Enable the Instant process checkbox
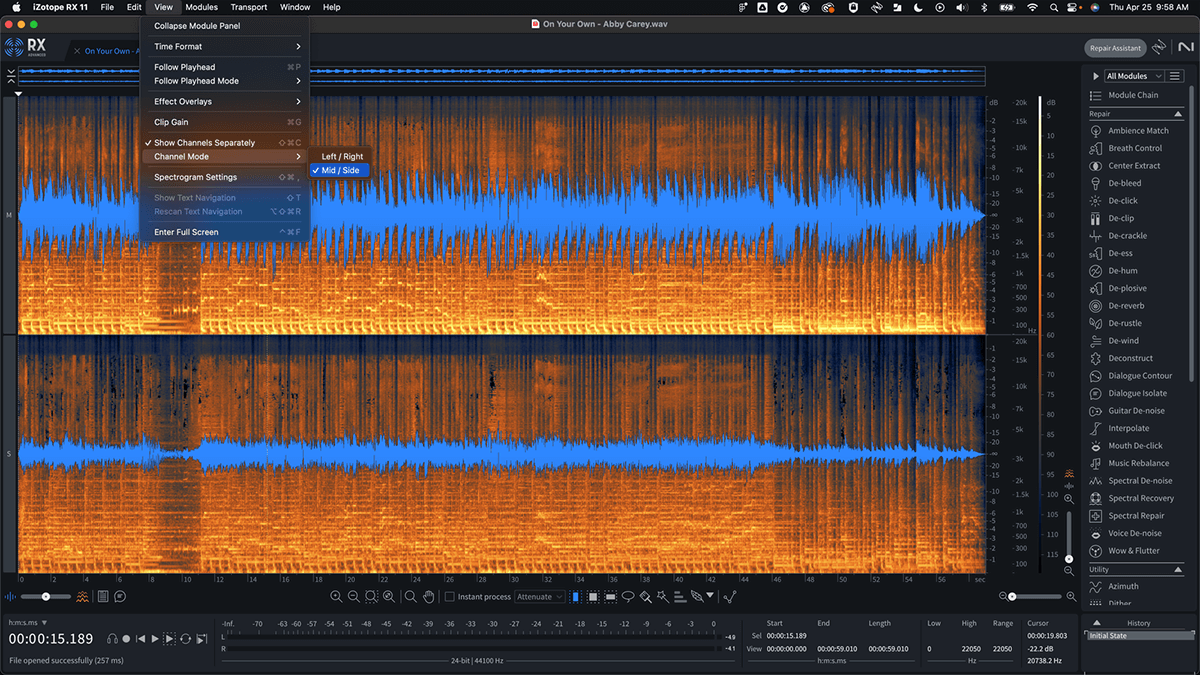1200x675 pixels. coord(449,597)
